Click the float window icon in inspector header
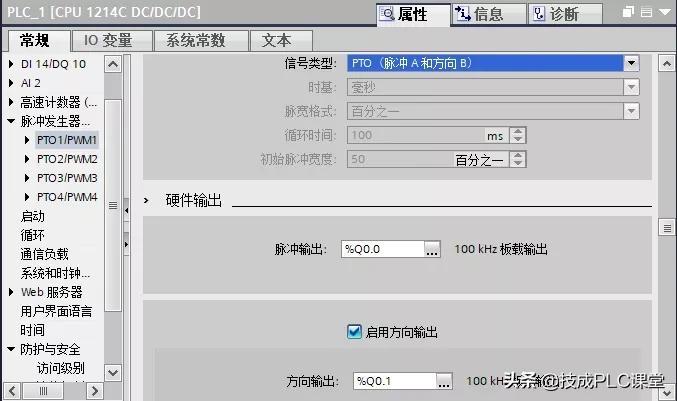This screenshot has width=677, height=401. coord(628,12)
